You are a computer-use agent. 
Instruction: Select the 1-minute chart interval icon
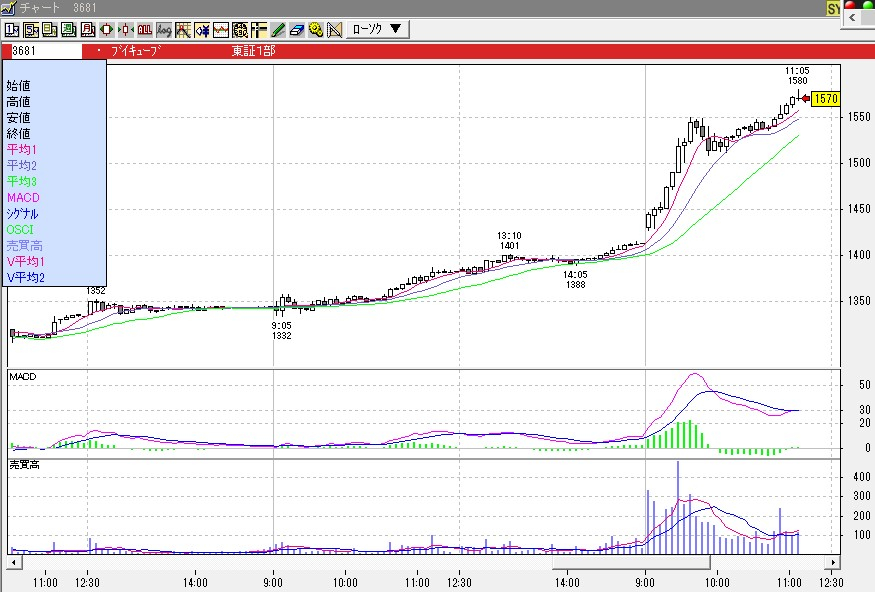(12, 29)
